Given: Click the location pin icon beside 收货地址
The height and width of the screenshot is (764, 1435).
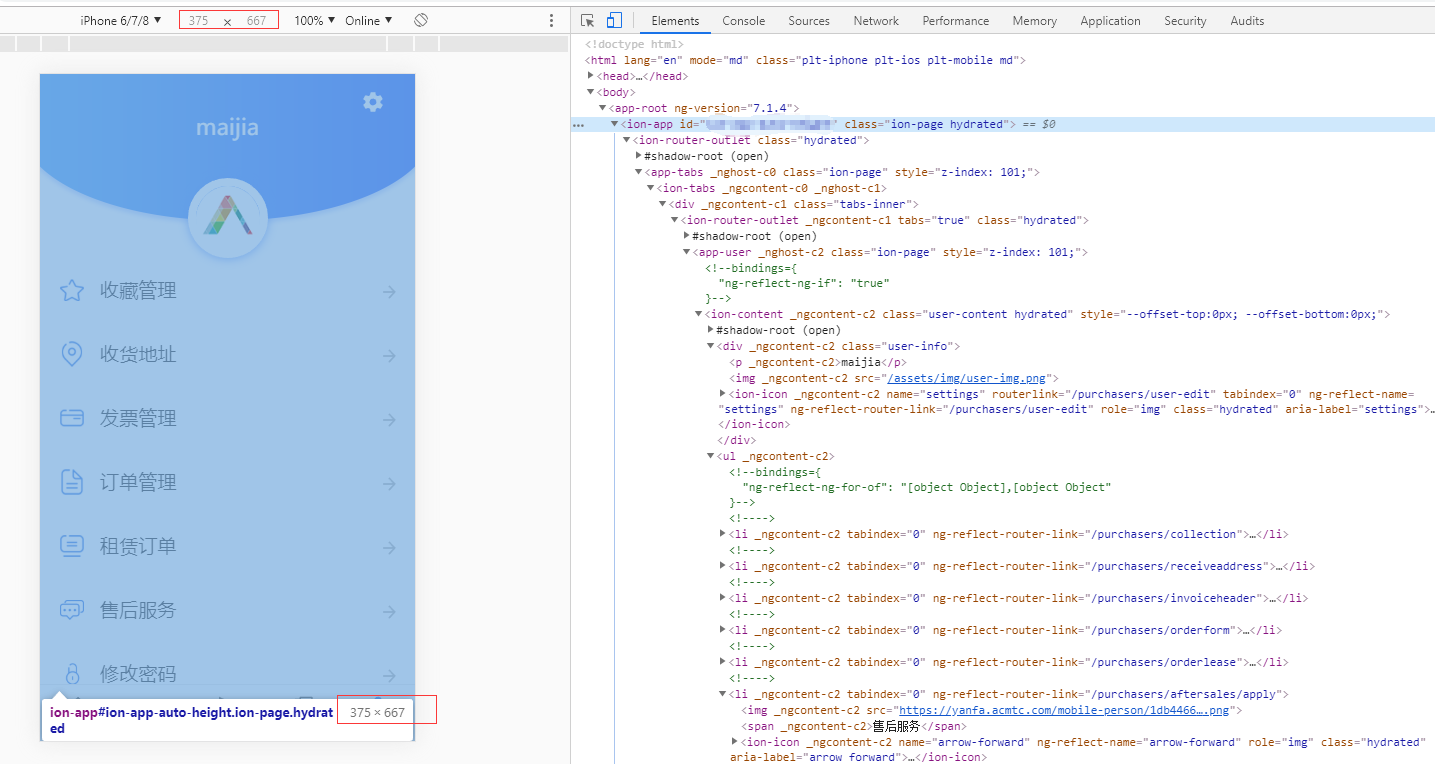Looking at the screenshot, I should (71, 355).
